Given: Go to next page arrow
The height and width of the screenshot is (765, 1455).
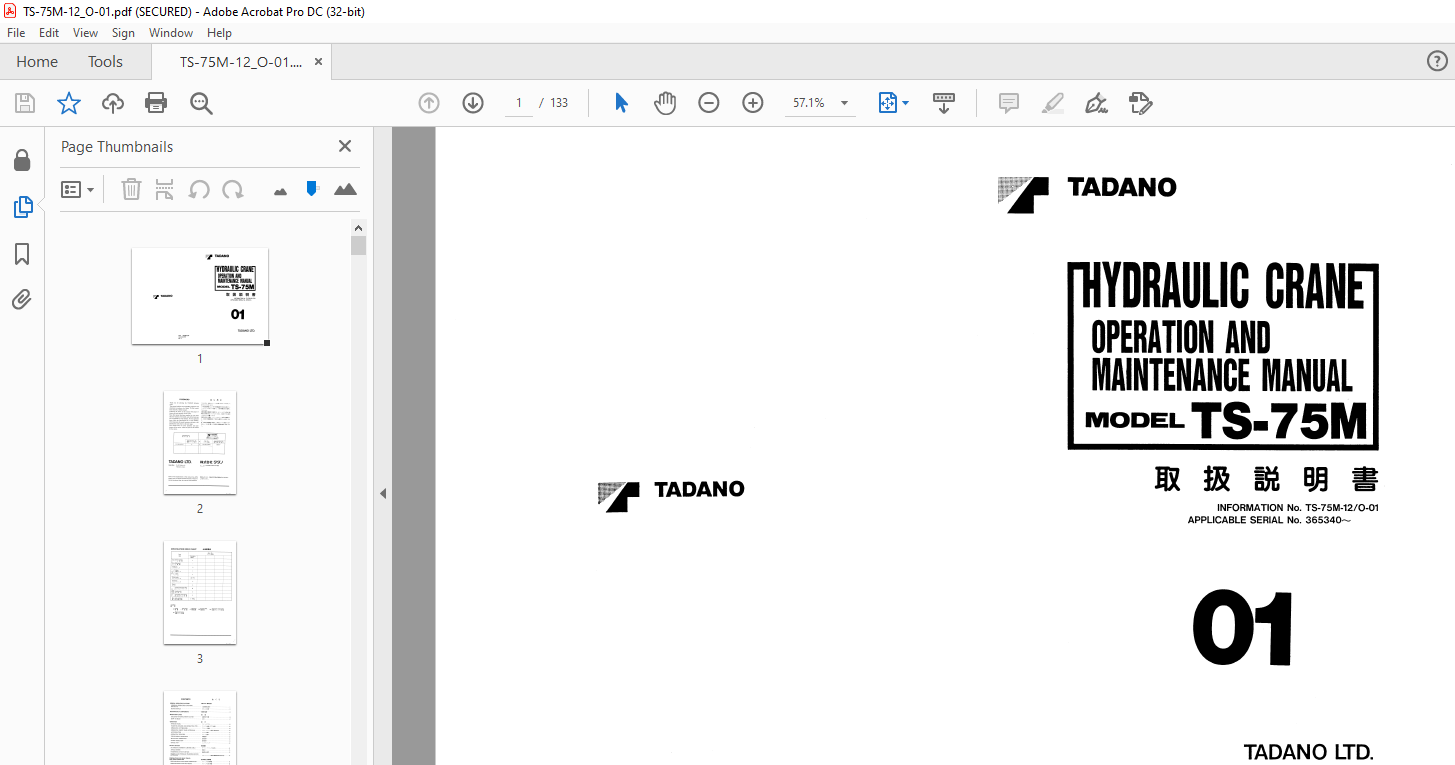Looking at the screenshot, I should click(x=473, y=103).
